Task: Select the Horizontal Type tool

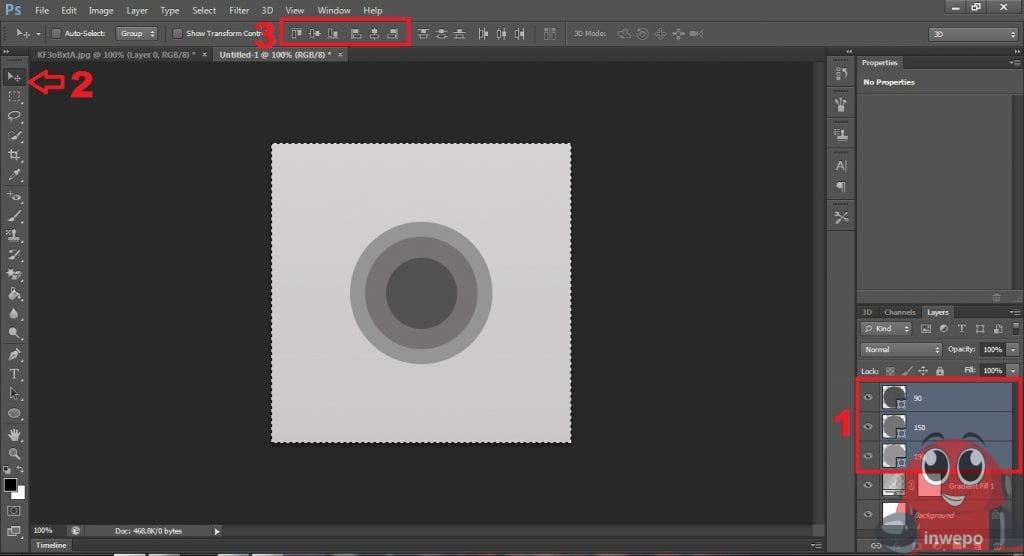Action: click(x=15, y=374)
